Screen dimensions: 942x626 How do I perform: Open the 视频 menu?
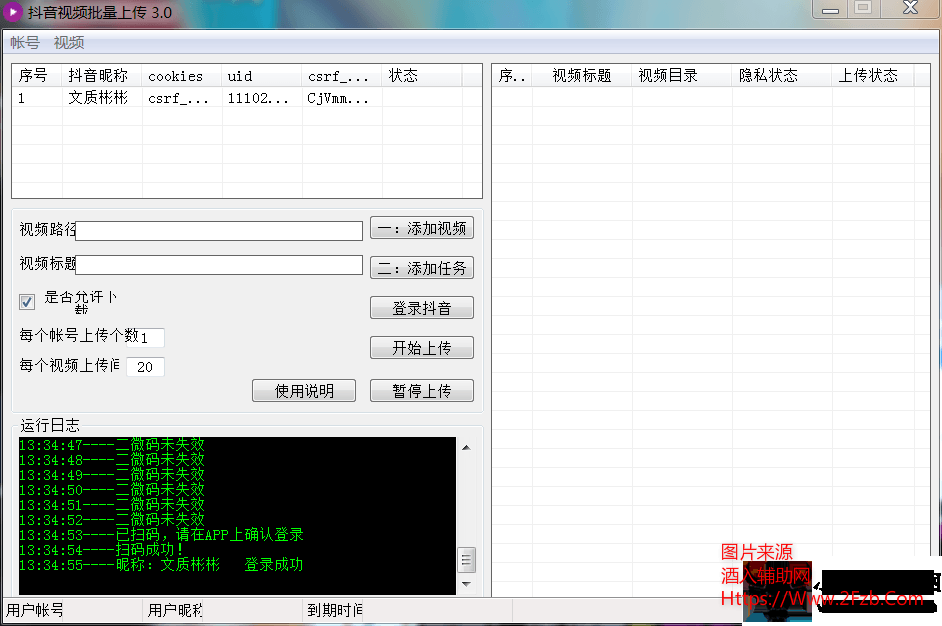[69, 43]
